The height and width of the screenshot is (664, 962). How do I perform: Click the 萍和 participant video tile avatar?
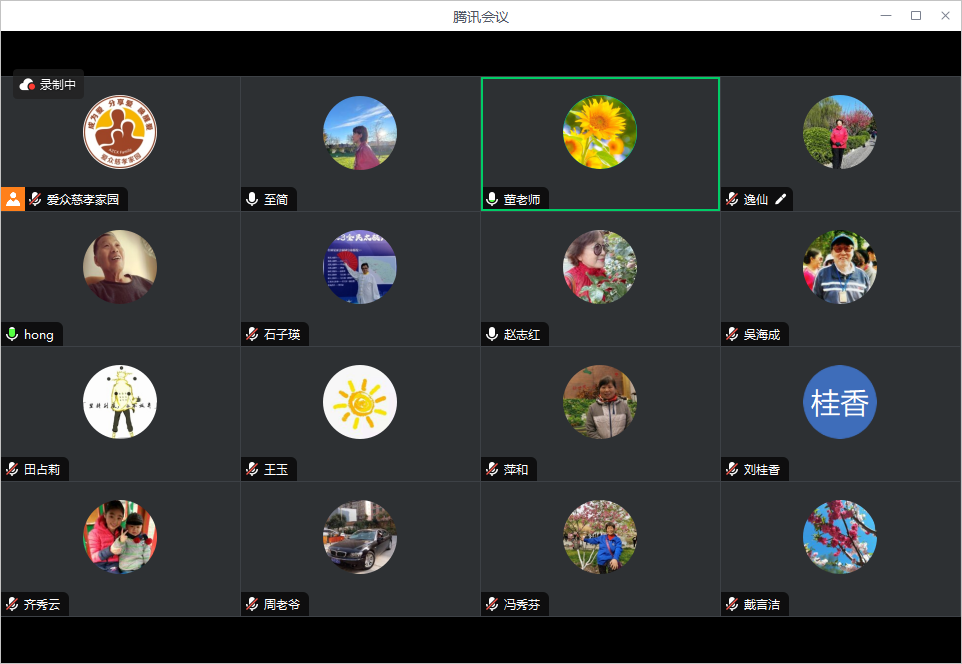tap(600, 402)
